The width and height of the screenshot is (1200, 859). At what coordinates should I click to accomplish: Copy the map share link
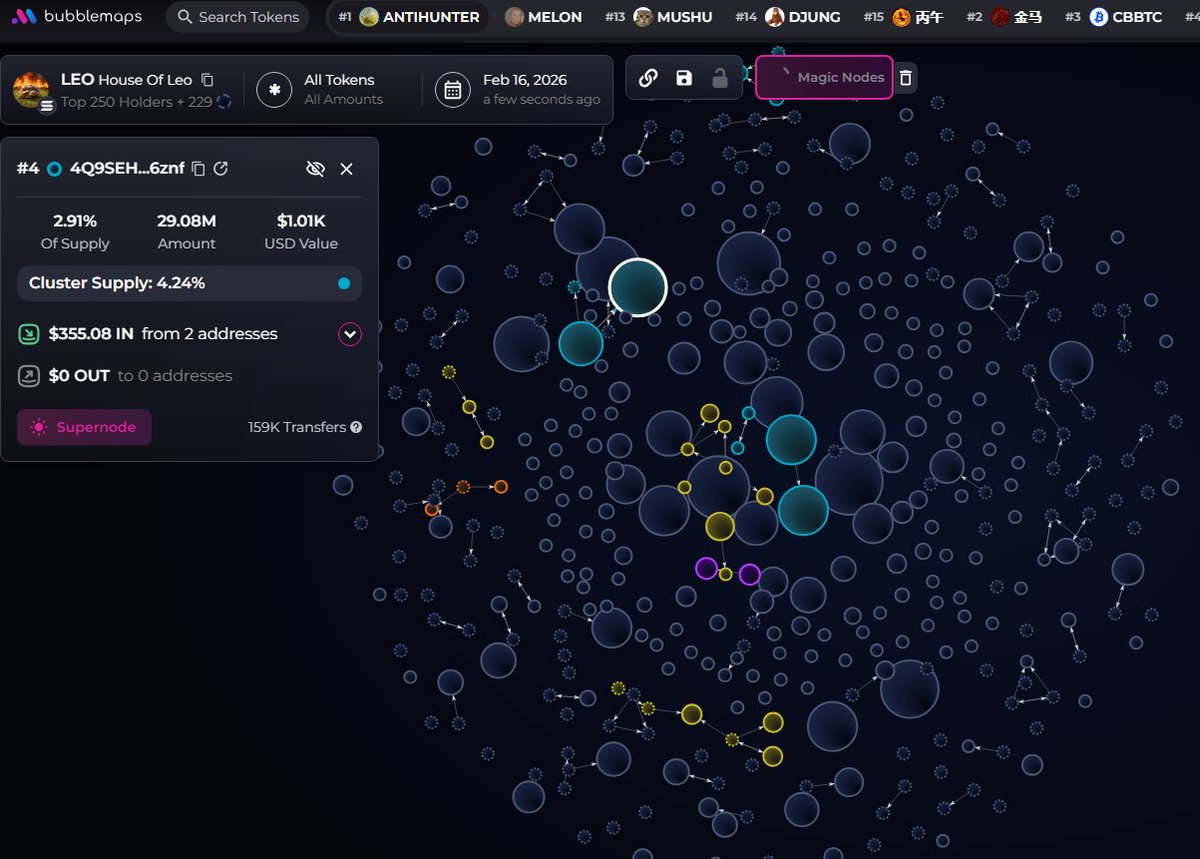[648, 78]
